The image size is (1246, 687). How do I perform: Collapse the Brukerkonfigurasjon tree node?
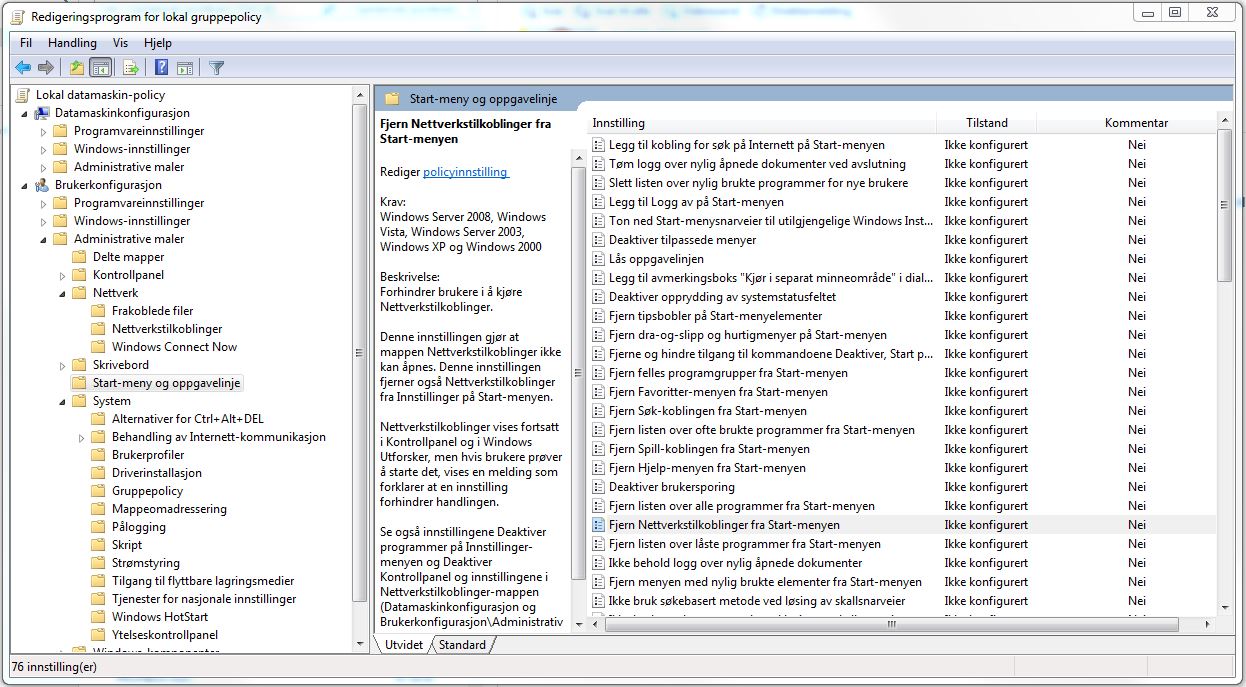24,185
